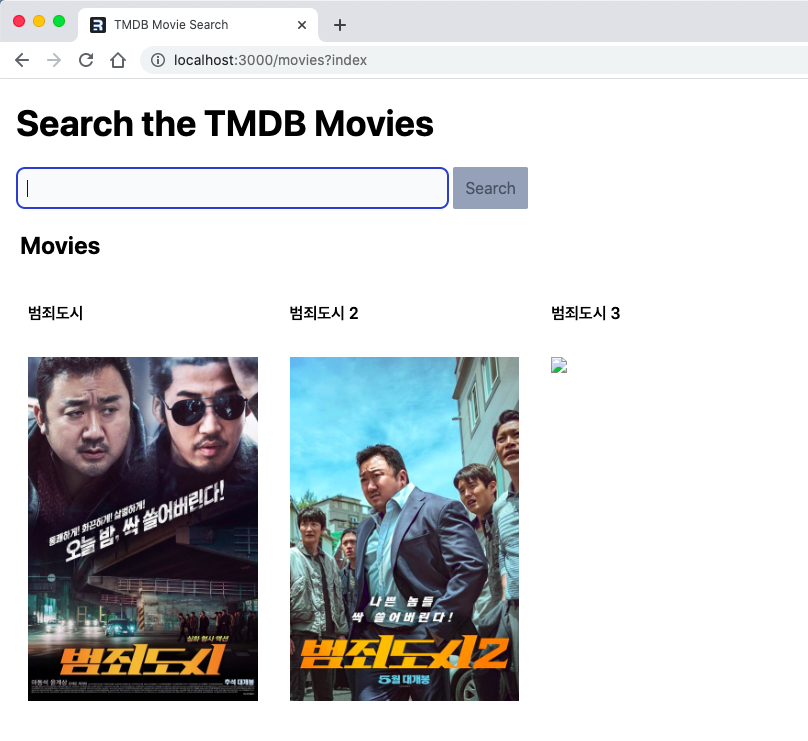This screenshot has width=808, height=741.
Task: Click the browser forward arrow
Action: tap(54, 60)
